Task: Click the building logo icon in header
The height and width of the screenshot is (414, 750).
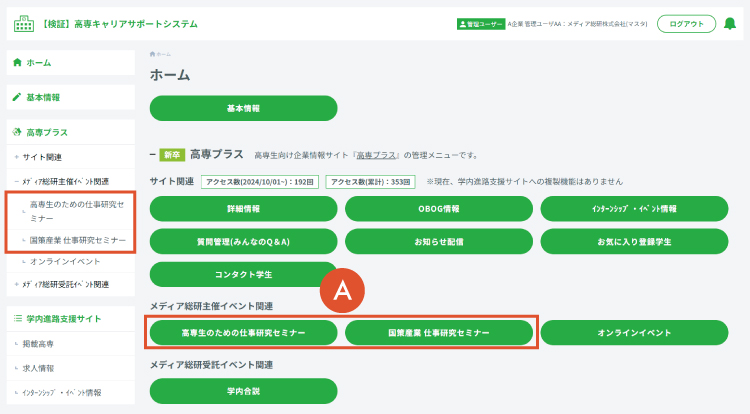Action: pyautogui.click(x=23, y=23)
